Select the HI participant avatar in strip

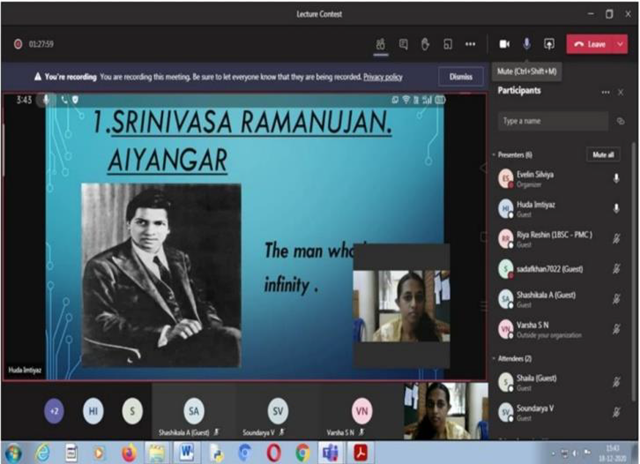(93, 411)
